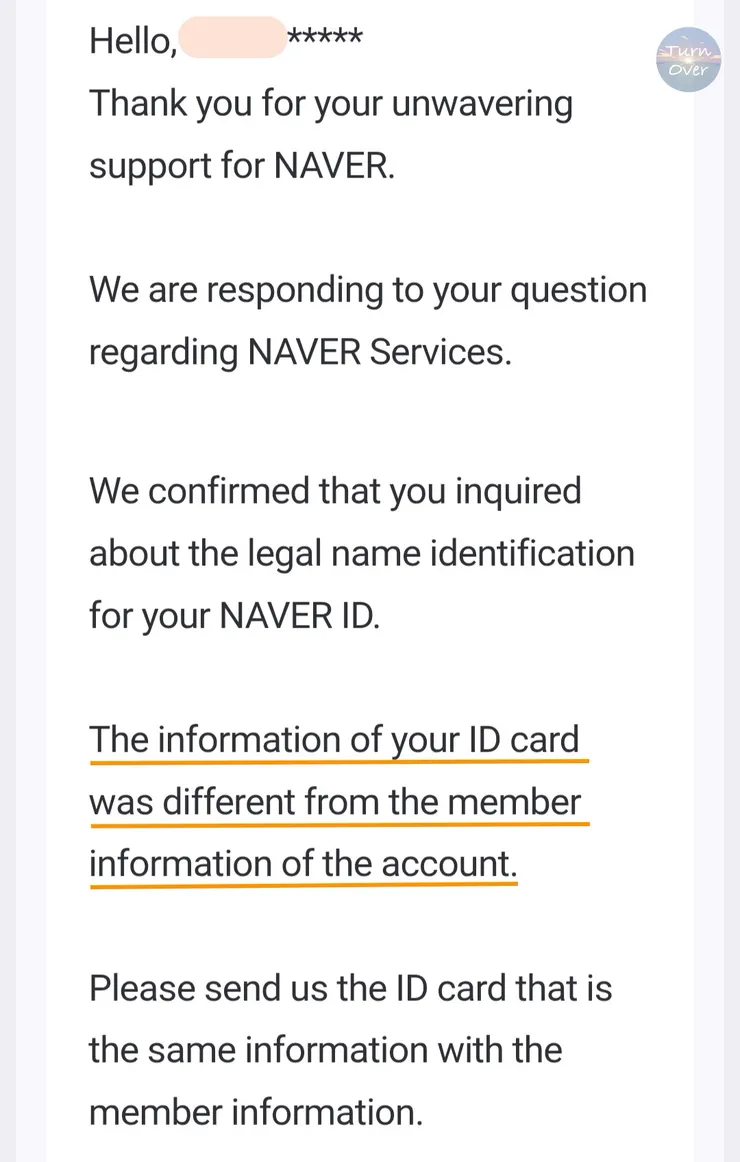
Task: Click the final "member information." line
Action: point(256,1112)
